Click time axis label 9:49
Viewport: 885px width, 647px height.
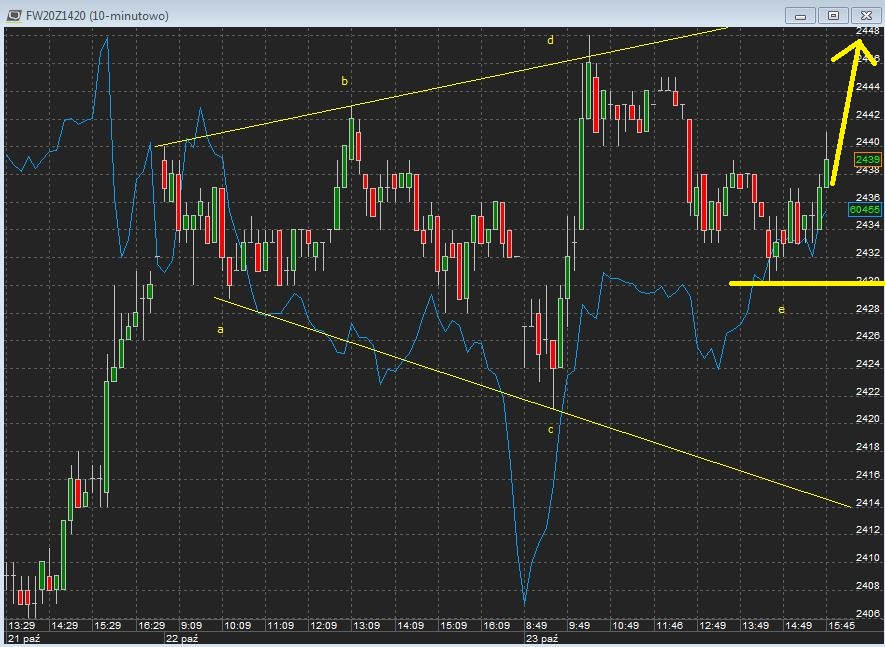point(579,625)
